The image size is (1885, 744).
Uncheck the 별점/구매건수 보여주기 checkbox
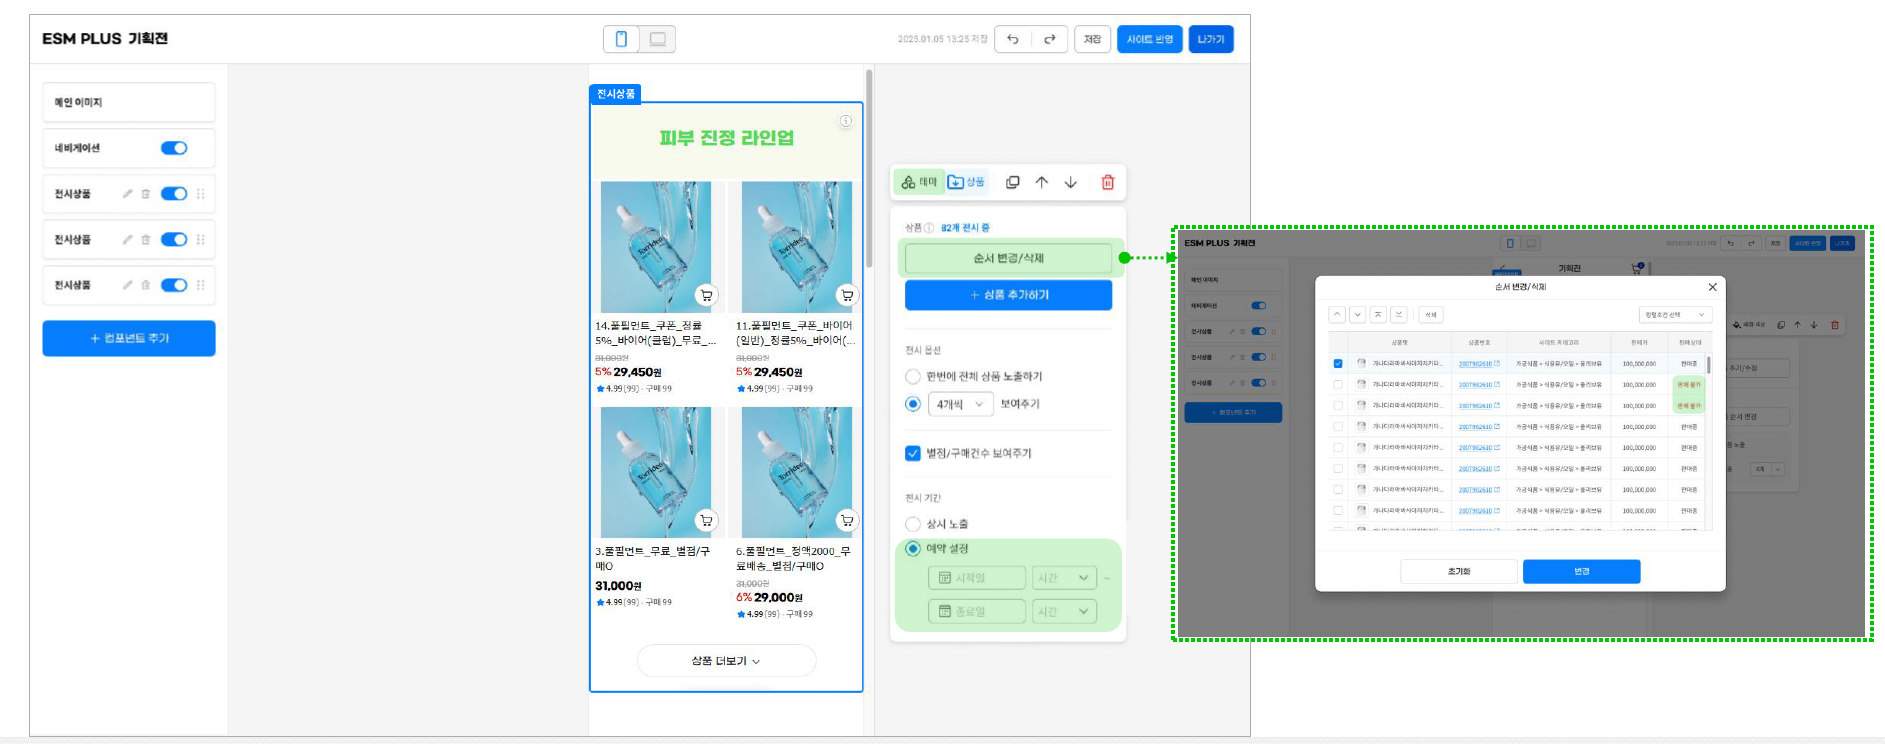click(x=913, y=453)
